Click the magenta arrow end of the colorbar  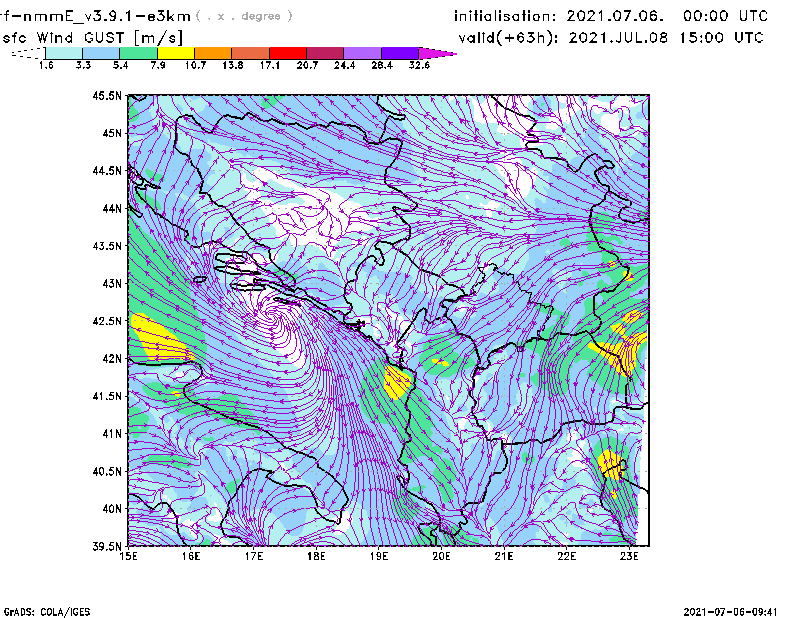(437, 53)
